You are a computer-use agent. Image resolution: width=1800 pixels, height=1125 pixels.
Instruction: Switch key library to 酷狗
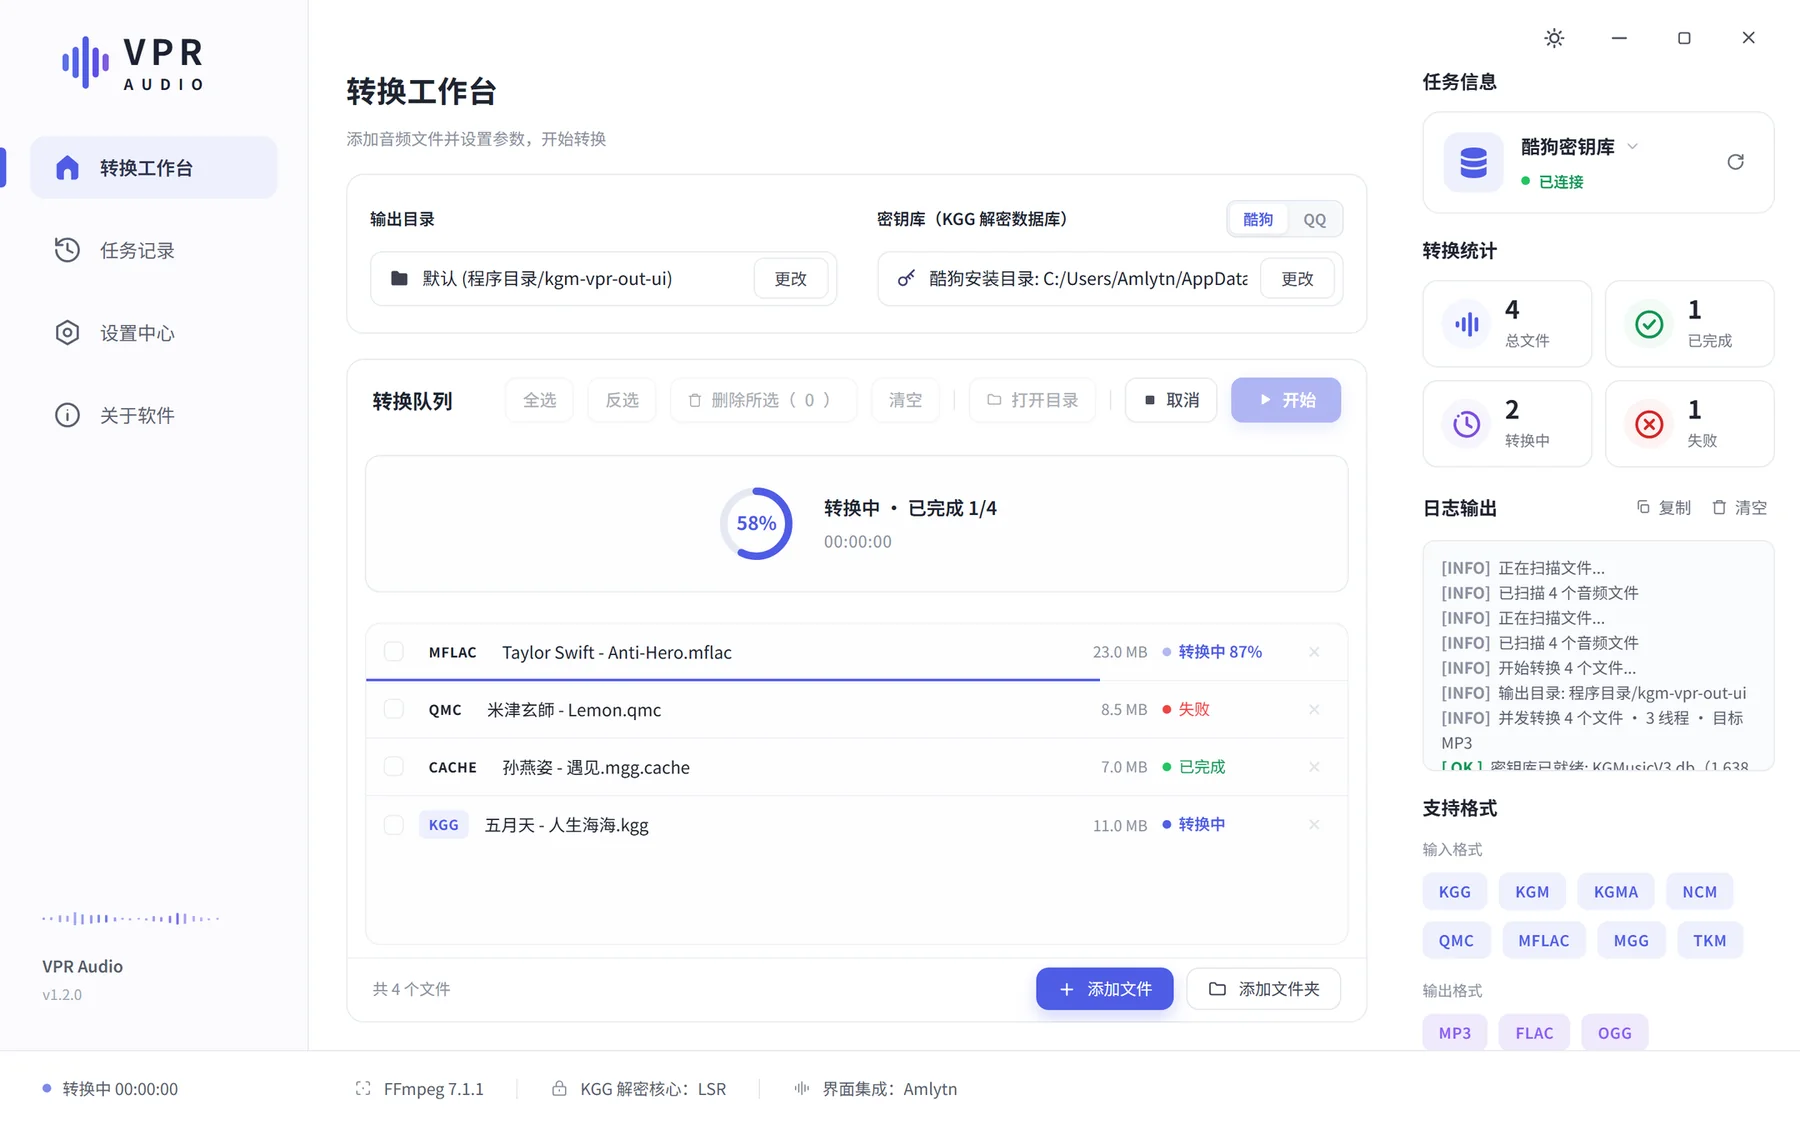[x=1258, y=219]
